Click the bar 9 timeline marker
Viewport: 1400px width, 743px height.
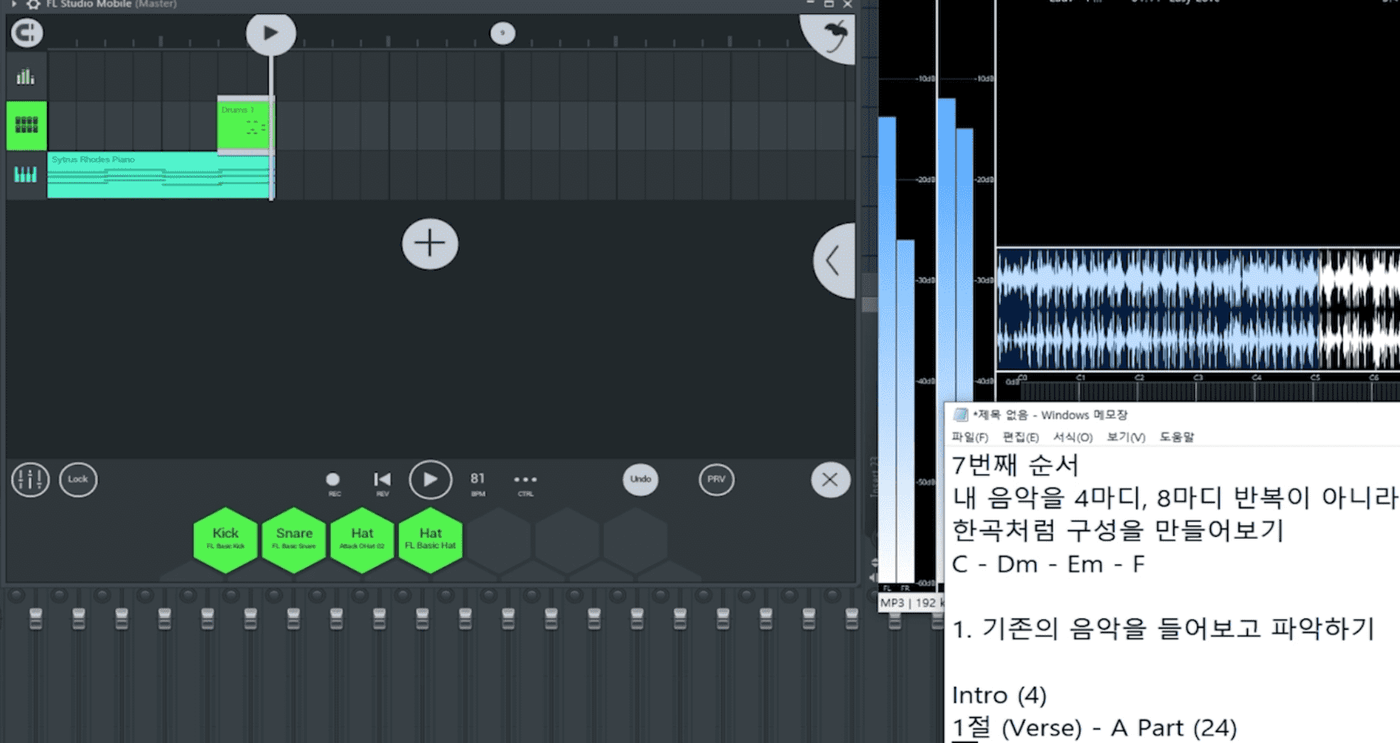(x=503, y=33)
